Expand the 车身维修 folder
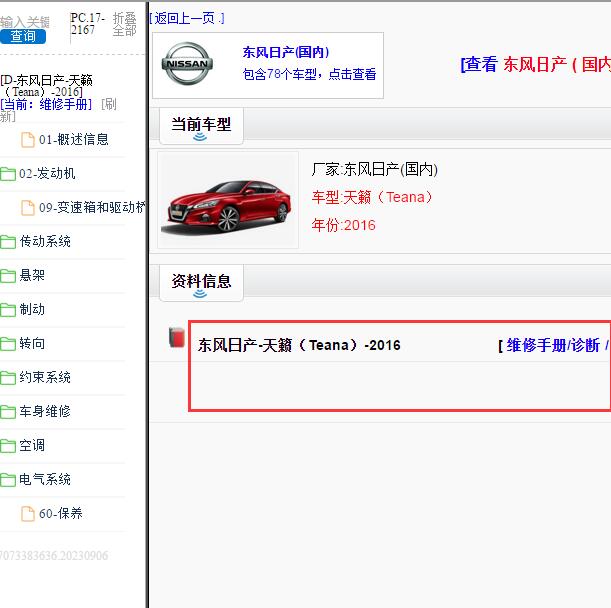The image size is (611, 608). (45, 412)
